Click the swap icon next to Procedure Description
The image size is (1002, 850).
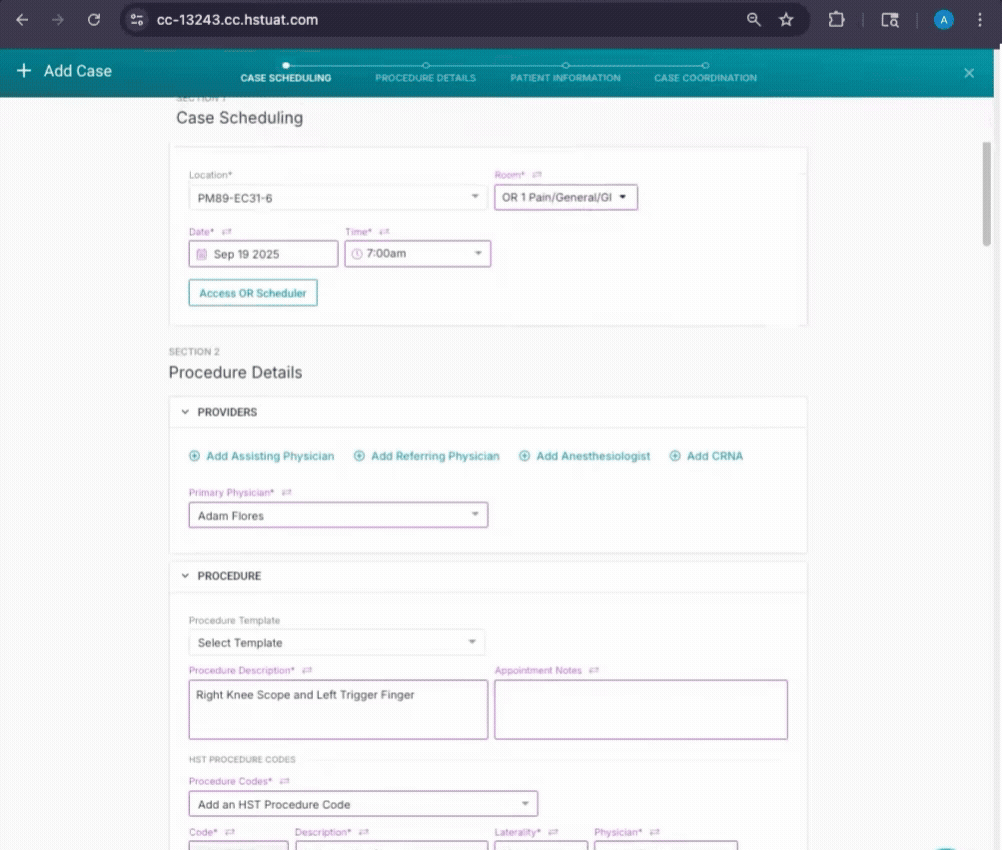click(307, 670)
